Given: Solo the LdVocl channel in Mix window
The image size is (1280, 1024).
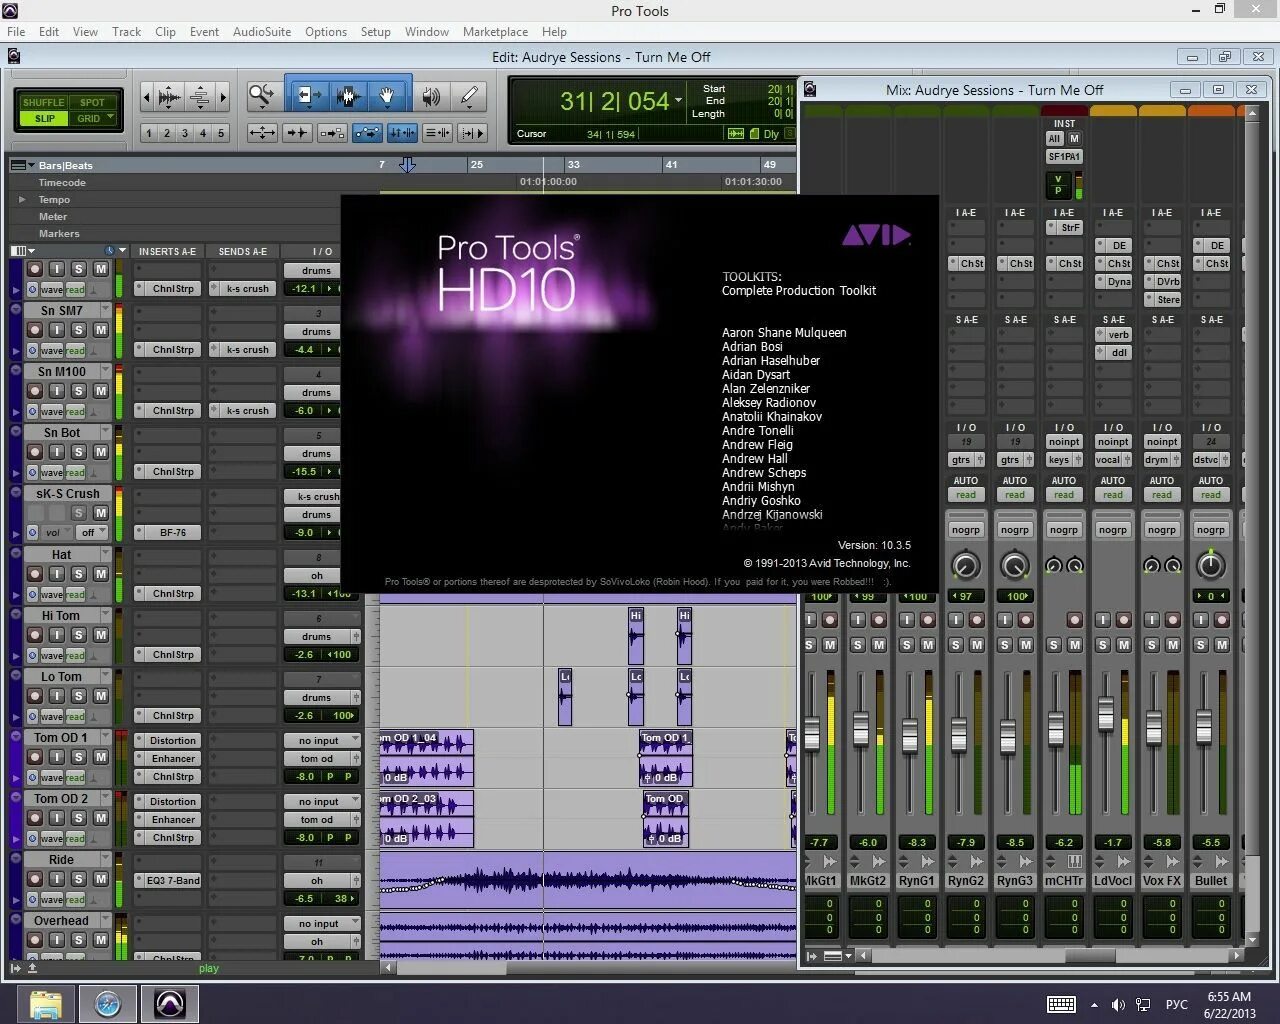Looking at the screenshot, I should pyautogui.click(x=1103, y=646).
